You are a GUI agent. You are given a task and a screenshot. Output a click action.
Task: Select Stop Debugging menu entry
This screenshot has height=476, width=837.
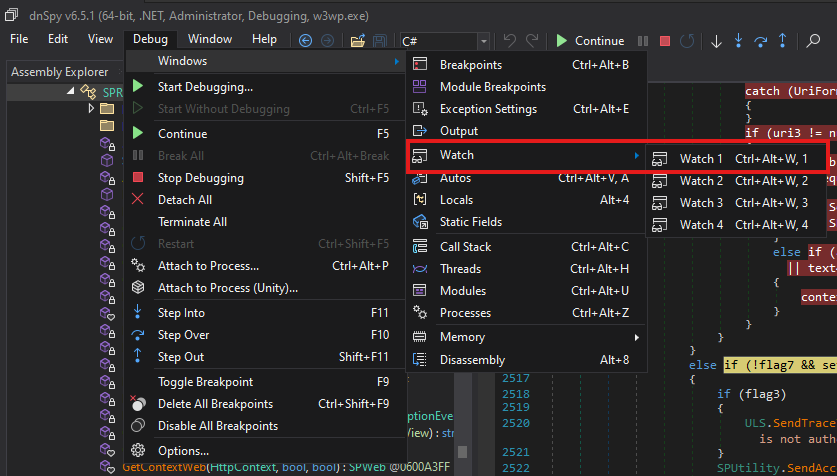(265, 178)
